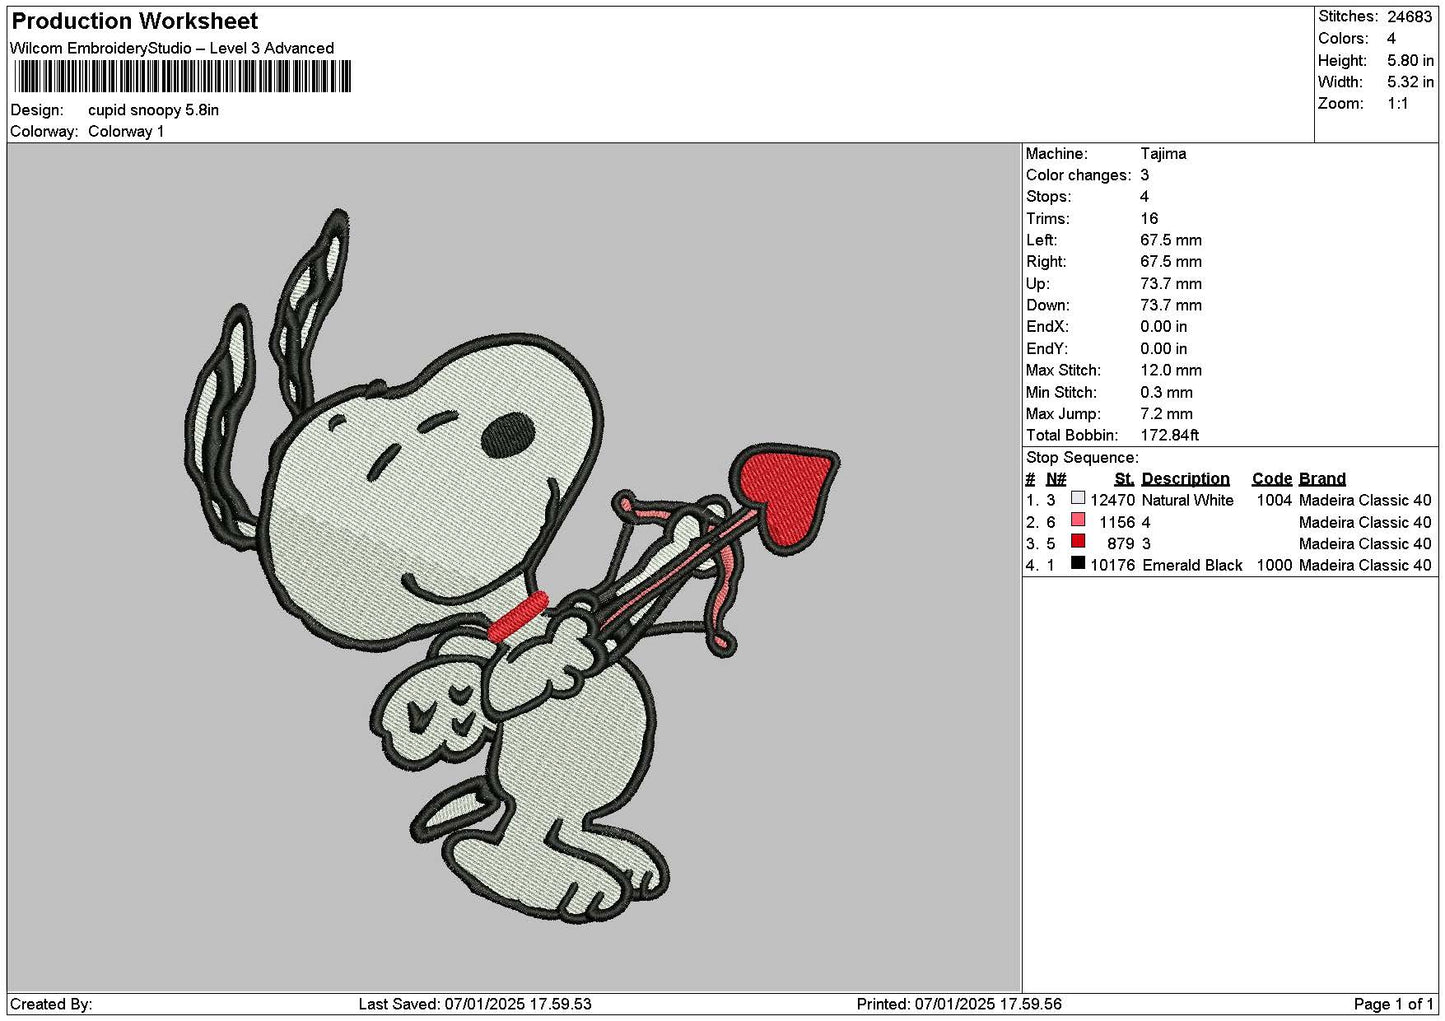Viewport: 1445px width, 1021px height.
Task: Click the design name "cupid snoopy 5.8in"
Action: (154, 110)
